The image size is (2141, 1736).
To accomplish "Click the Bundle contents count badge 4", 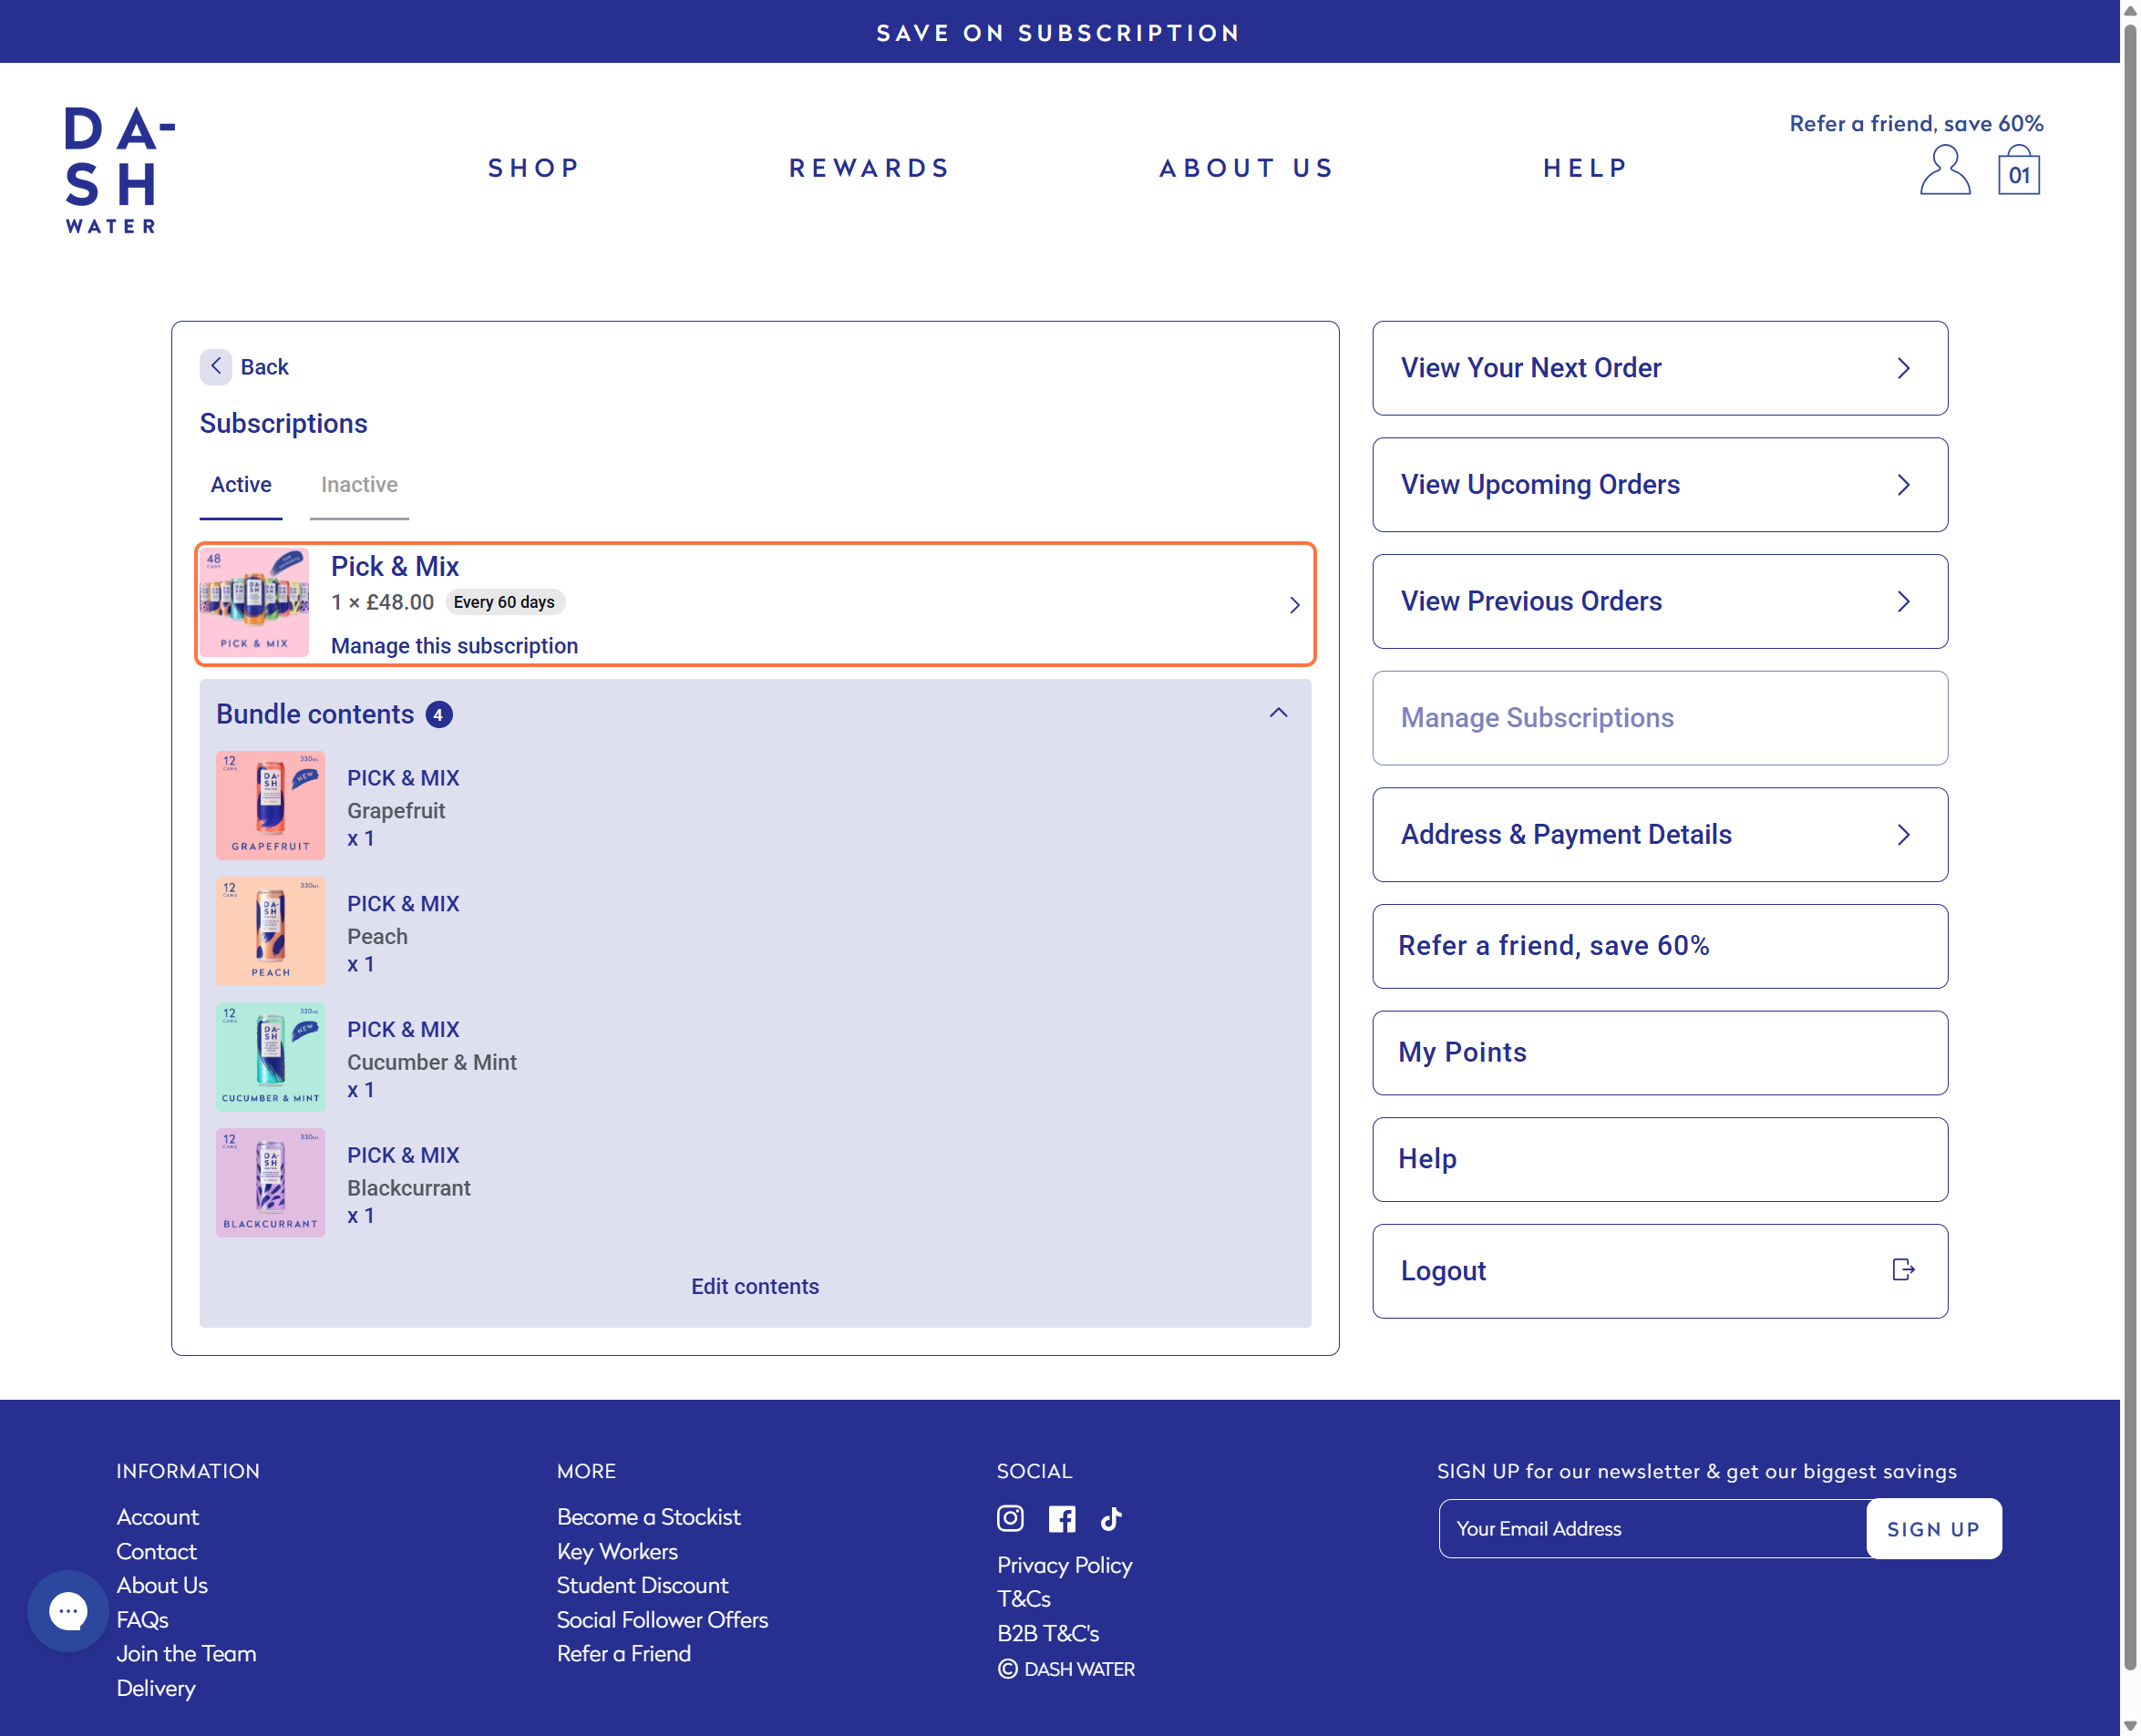I will (x=438, y=715).
